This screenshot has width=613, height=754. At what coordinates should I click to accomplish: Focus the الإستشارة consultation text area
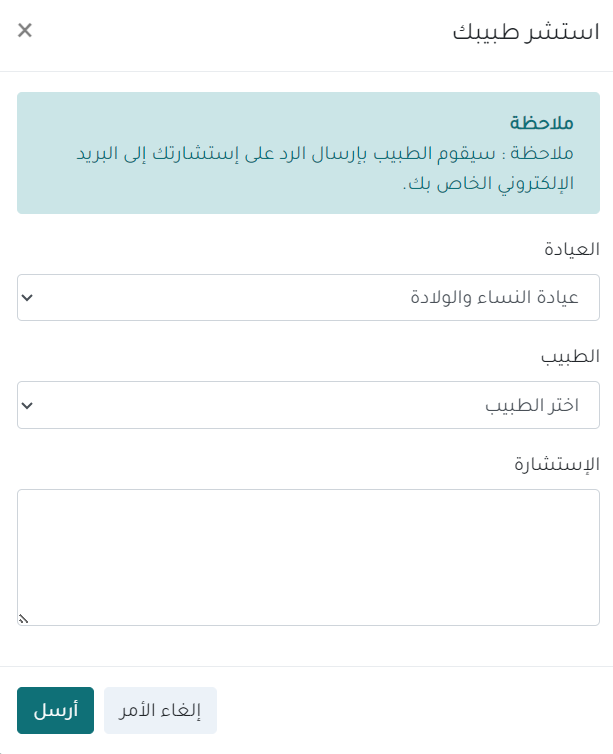pos(308,557)
